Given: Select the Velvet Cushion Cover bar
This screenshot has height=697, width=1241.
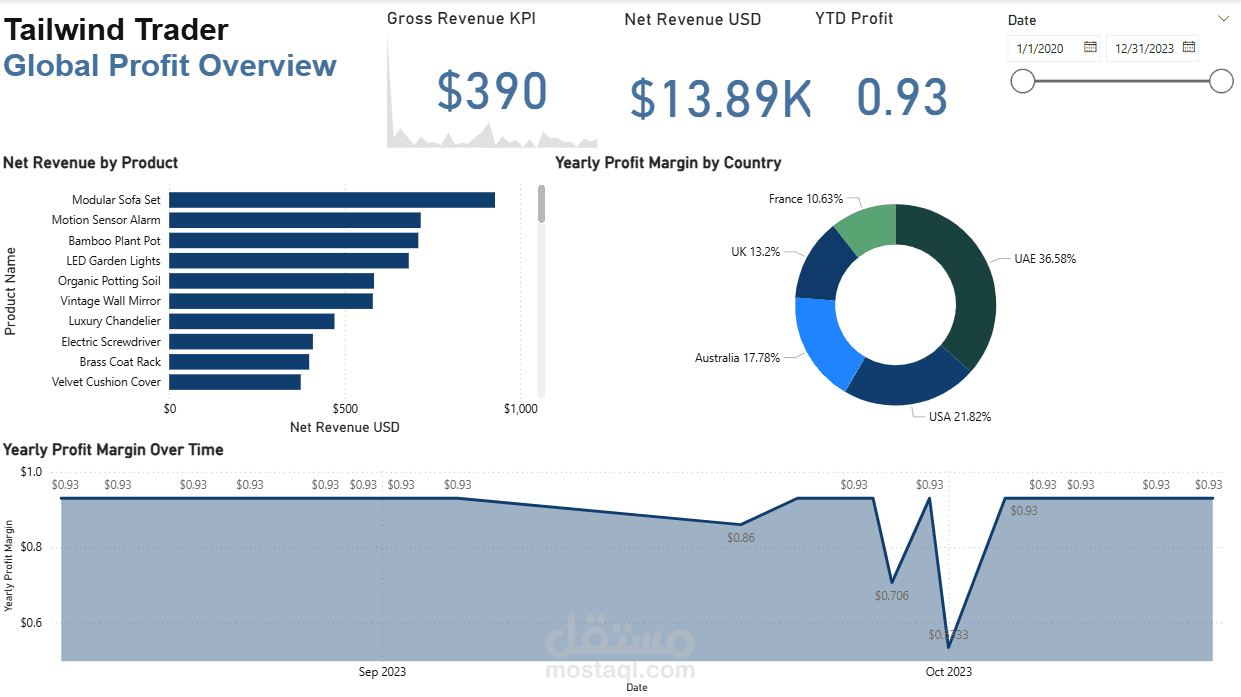Looking at the screenshot, I should 235,381.
